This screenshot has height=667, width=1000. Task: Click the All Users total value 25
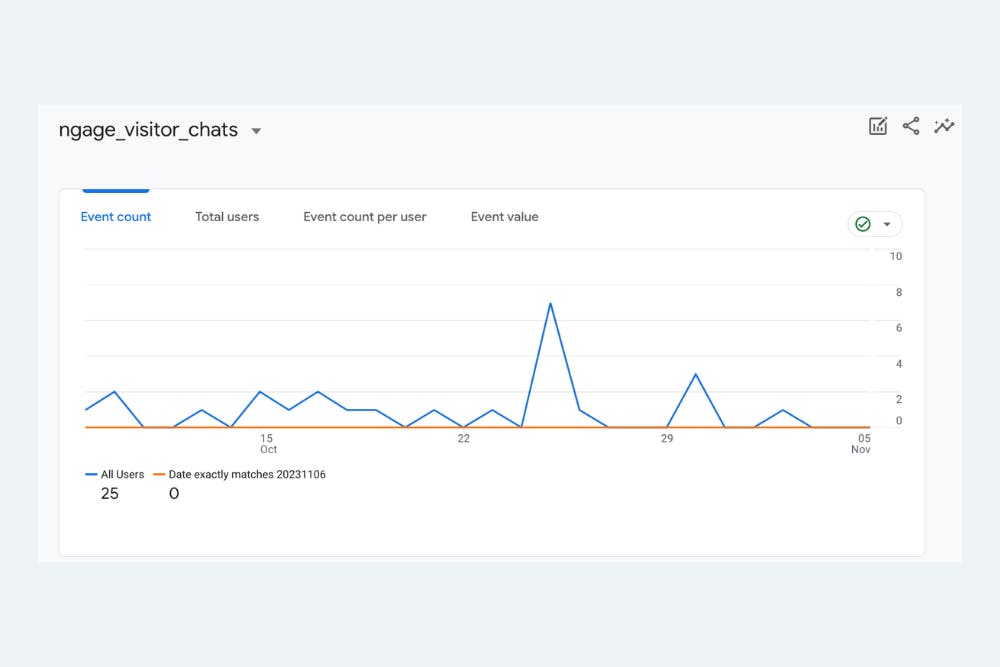tap(110, 494)
